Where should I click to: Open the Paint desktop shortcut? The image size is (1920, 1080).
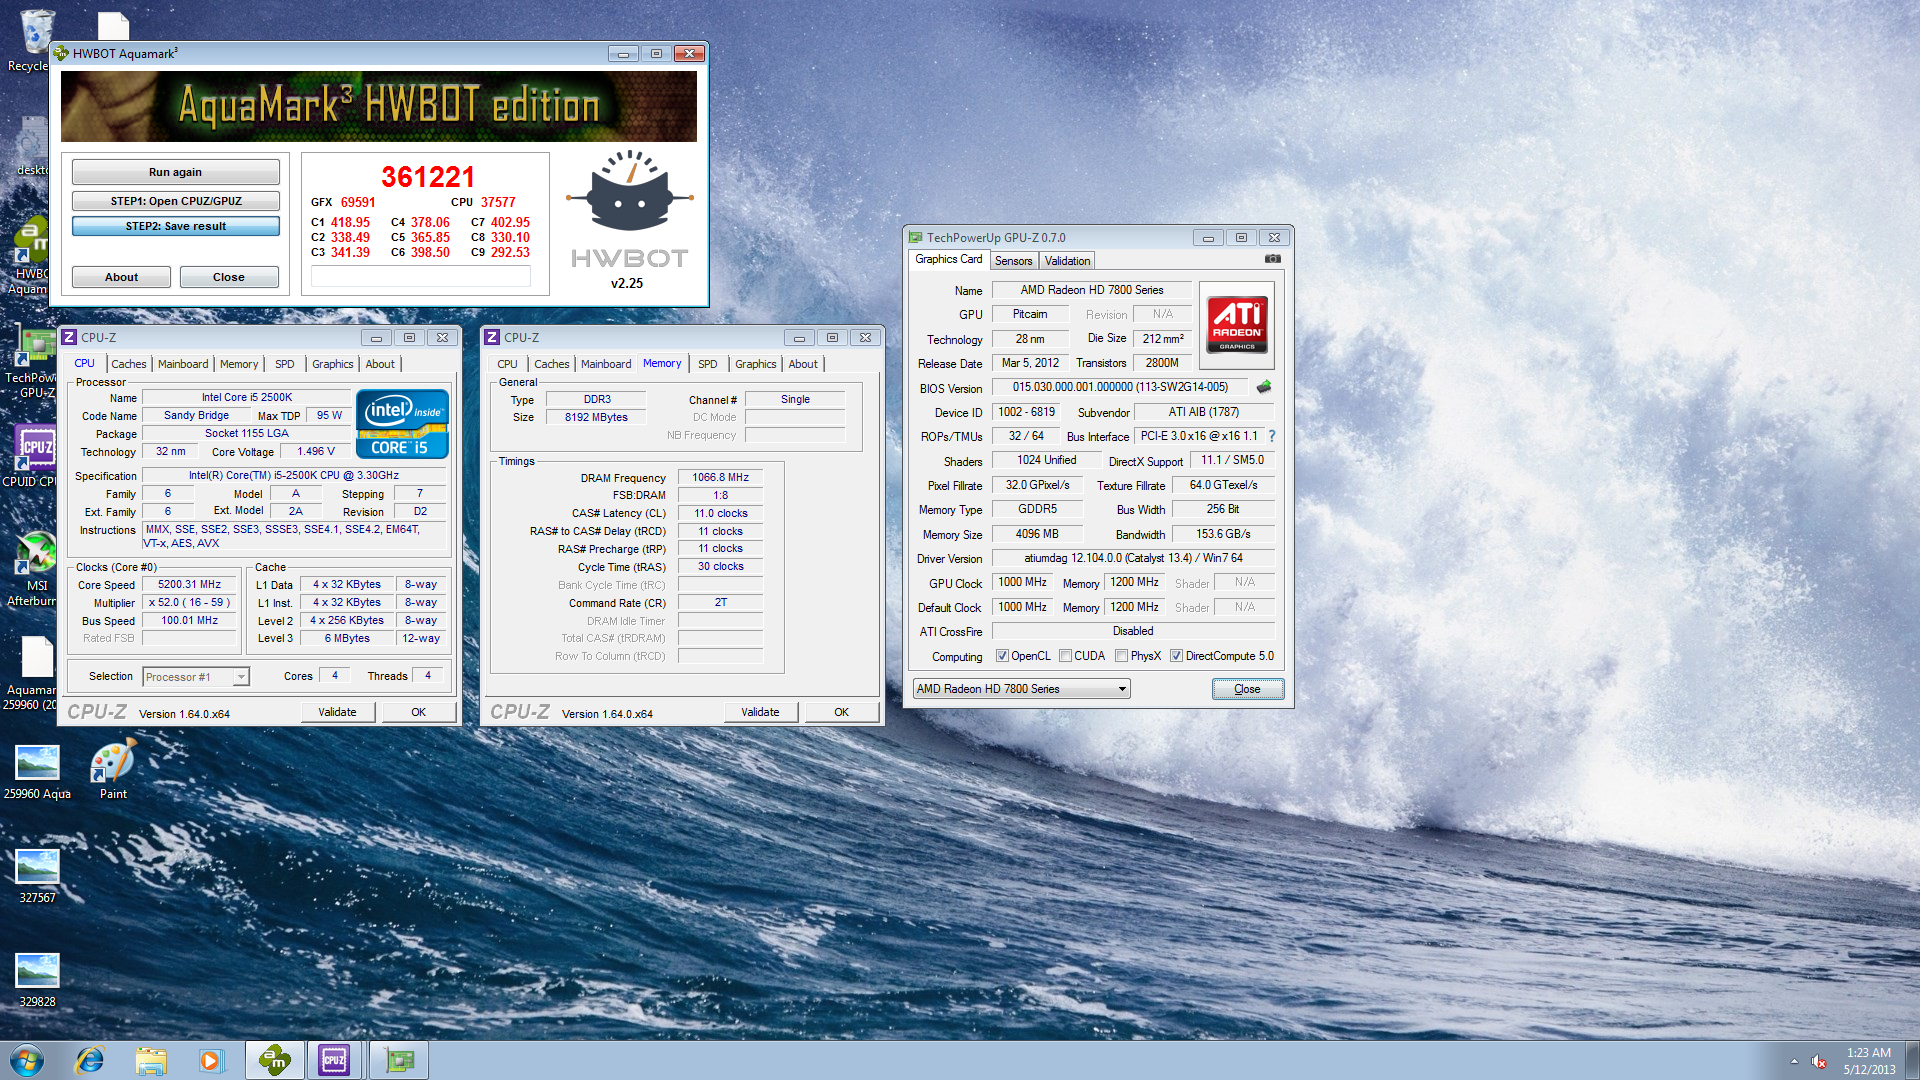(113, 770)
